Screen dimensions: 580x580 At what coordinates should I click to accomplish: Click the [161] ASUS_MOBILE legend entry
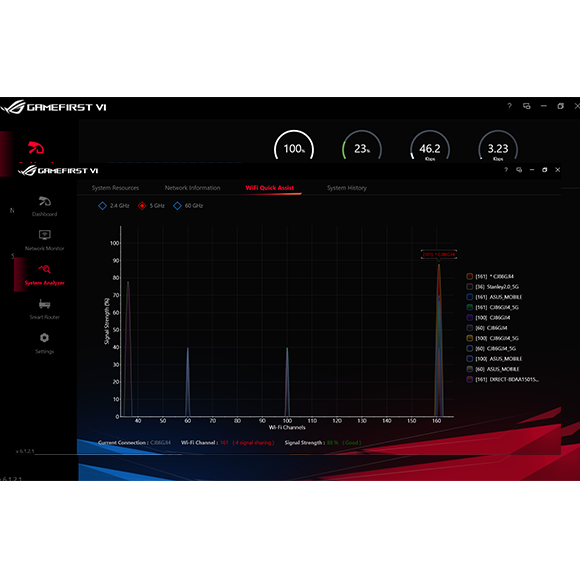[x=494, y=297]
